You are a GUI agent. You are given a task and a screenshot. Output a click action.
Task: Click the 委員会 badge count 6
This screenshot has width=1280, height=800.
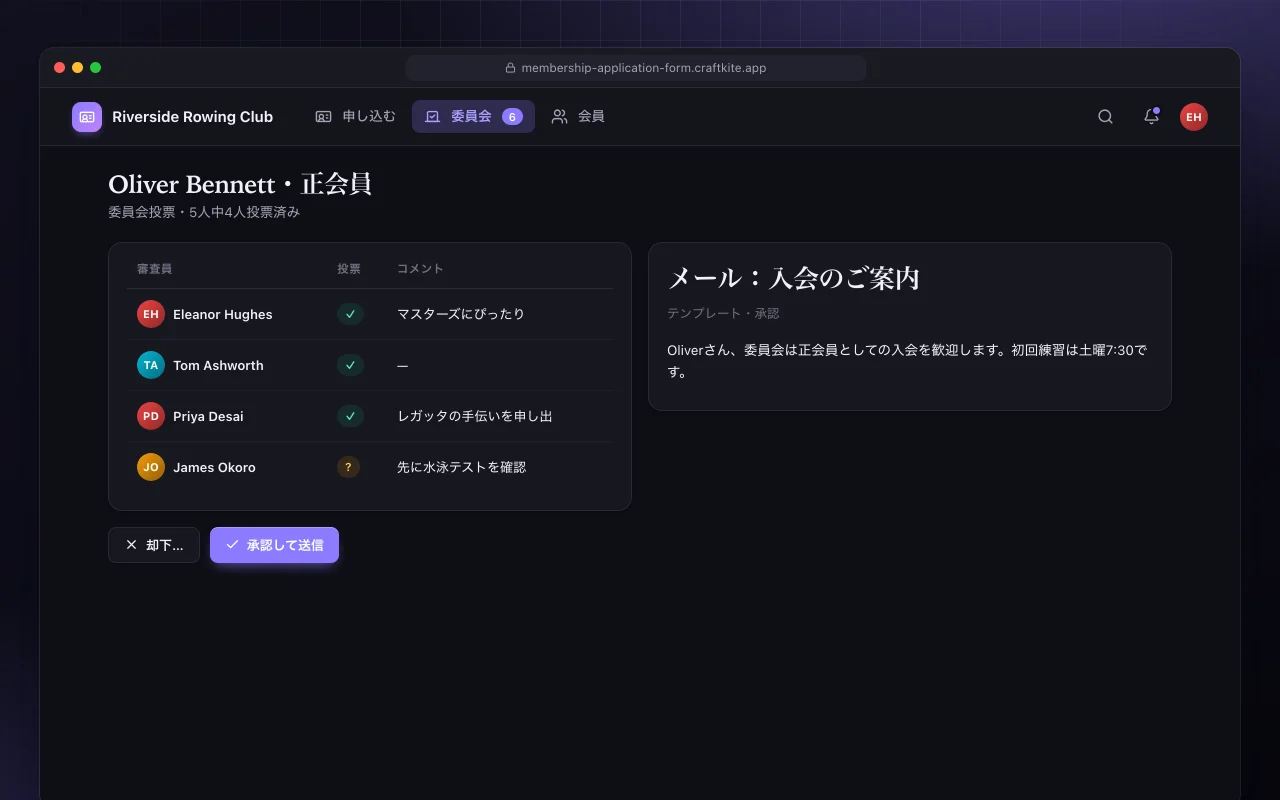(512, 117)
